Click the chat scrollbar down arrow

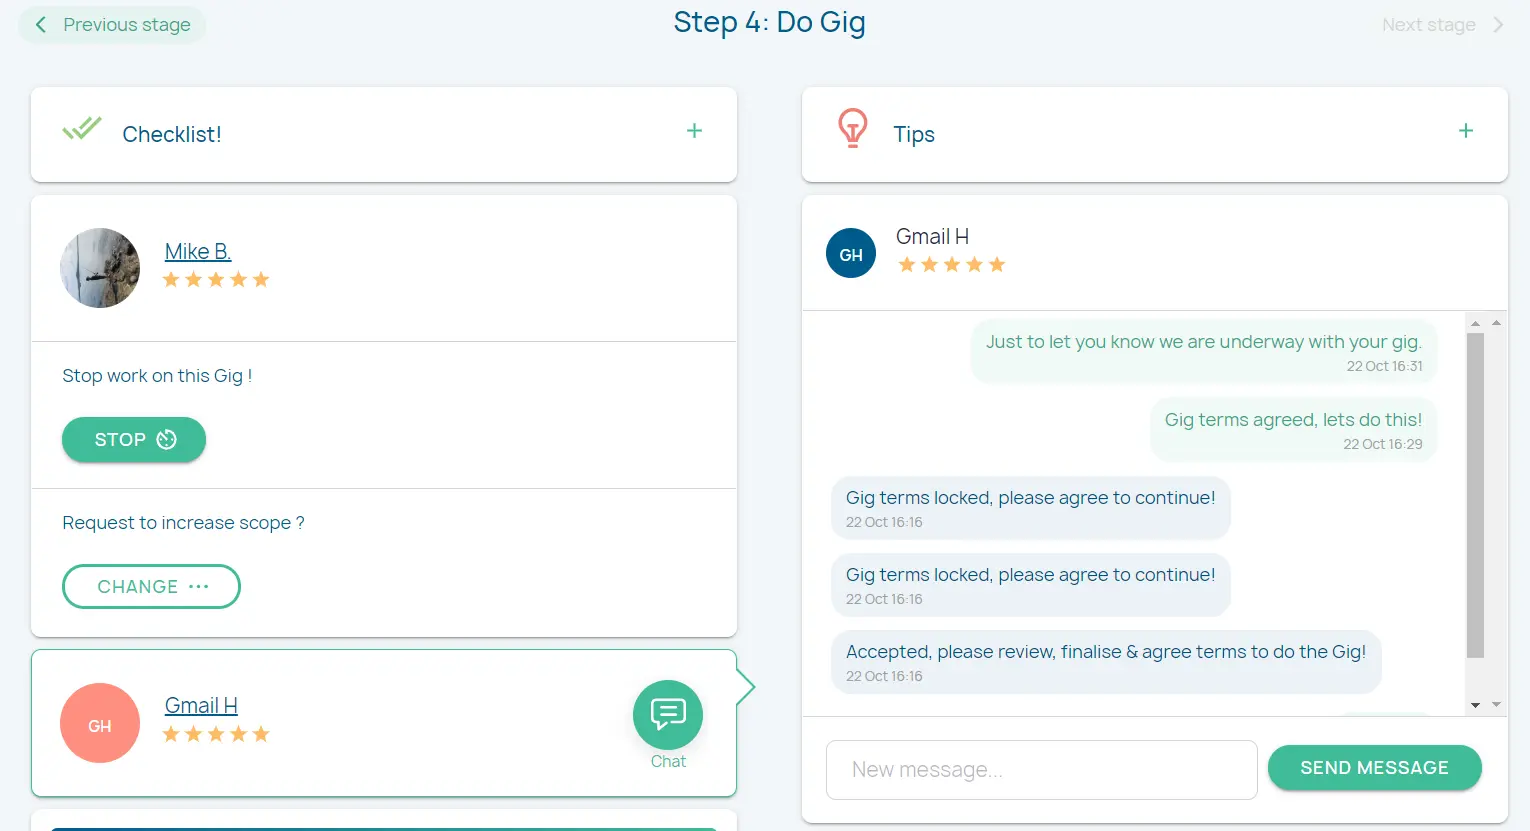(x=1475, y=705)
